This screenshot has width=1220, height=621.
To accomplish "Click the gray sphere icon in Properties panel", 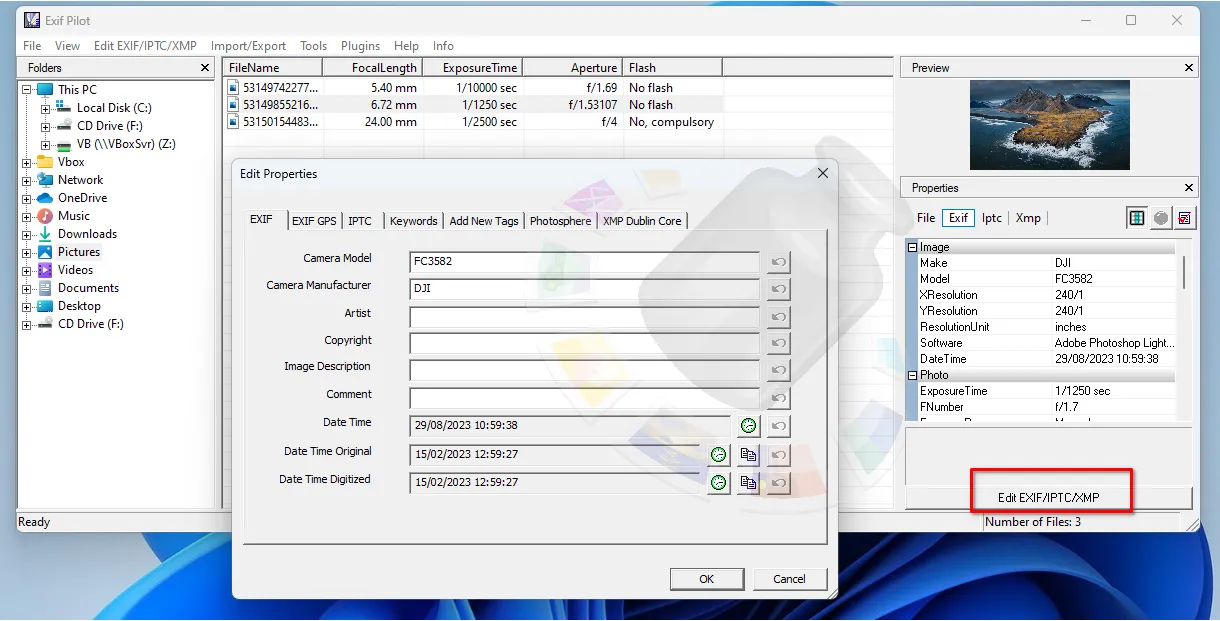I will [1161, 218].
